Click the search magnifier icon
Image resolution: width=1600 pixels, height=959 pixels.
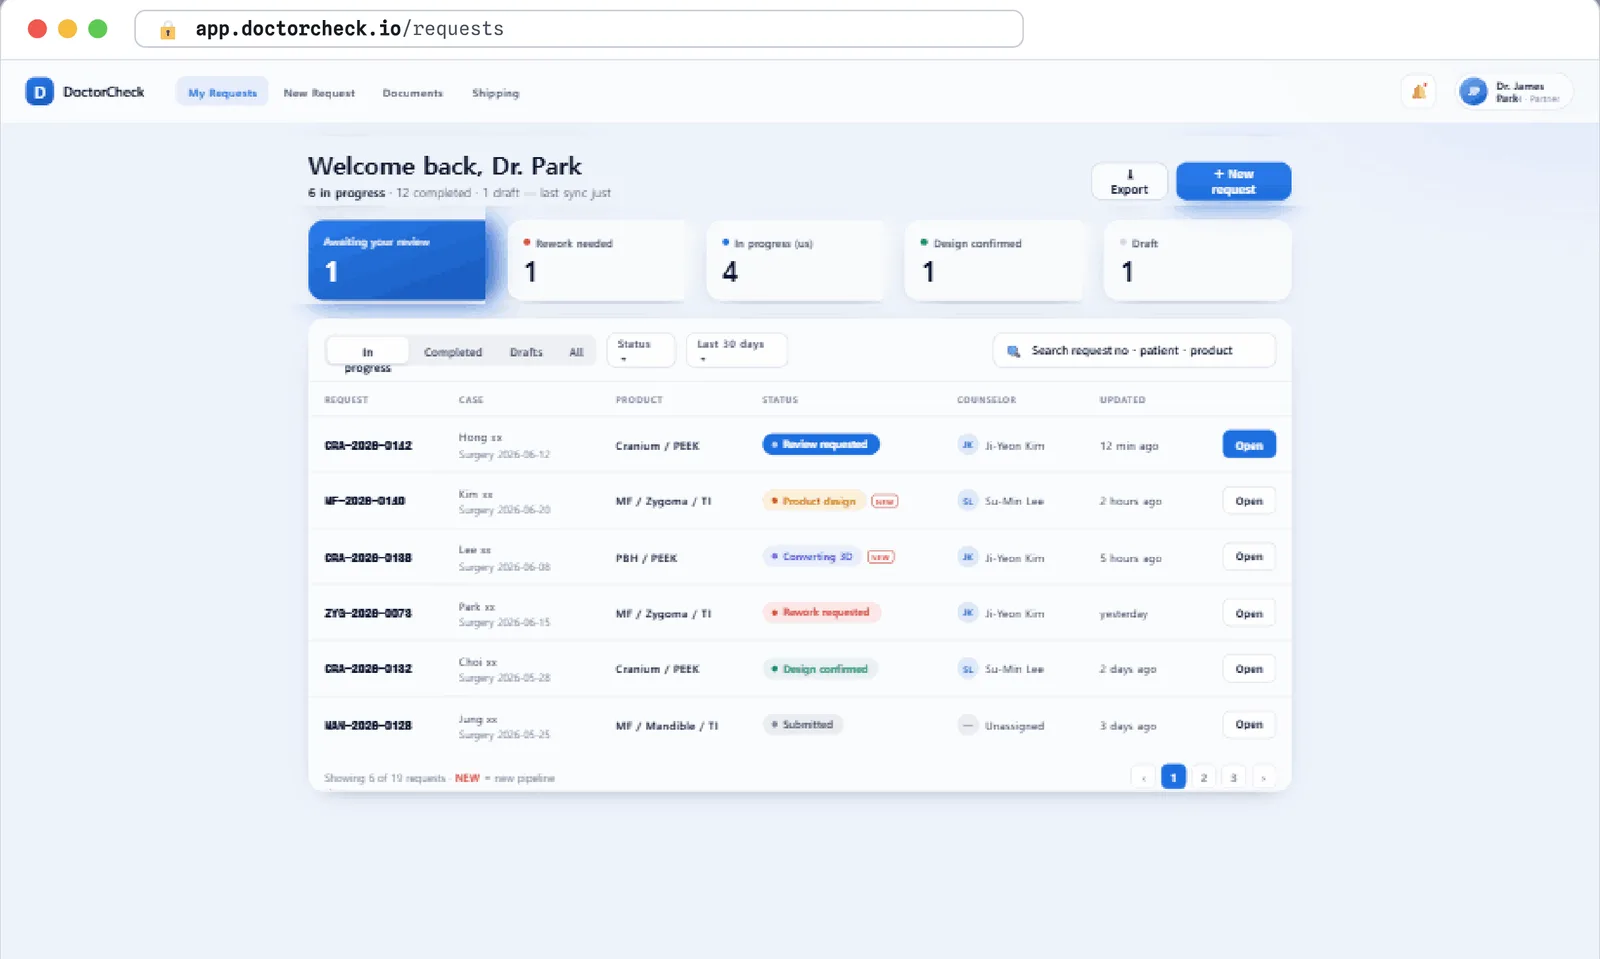point(1013,351)
